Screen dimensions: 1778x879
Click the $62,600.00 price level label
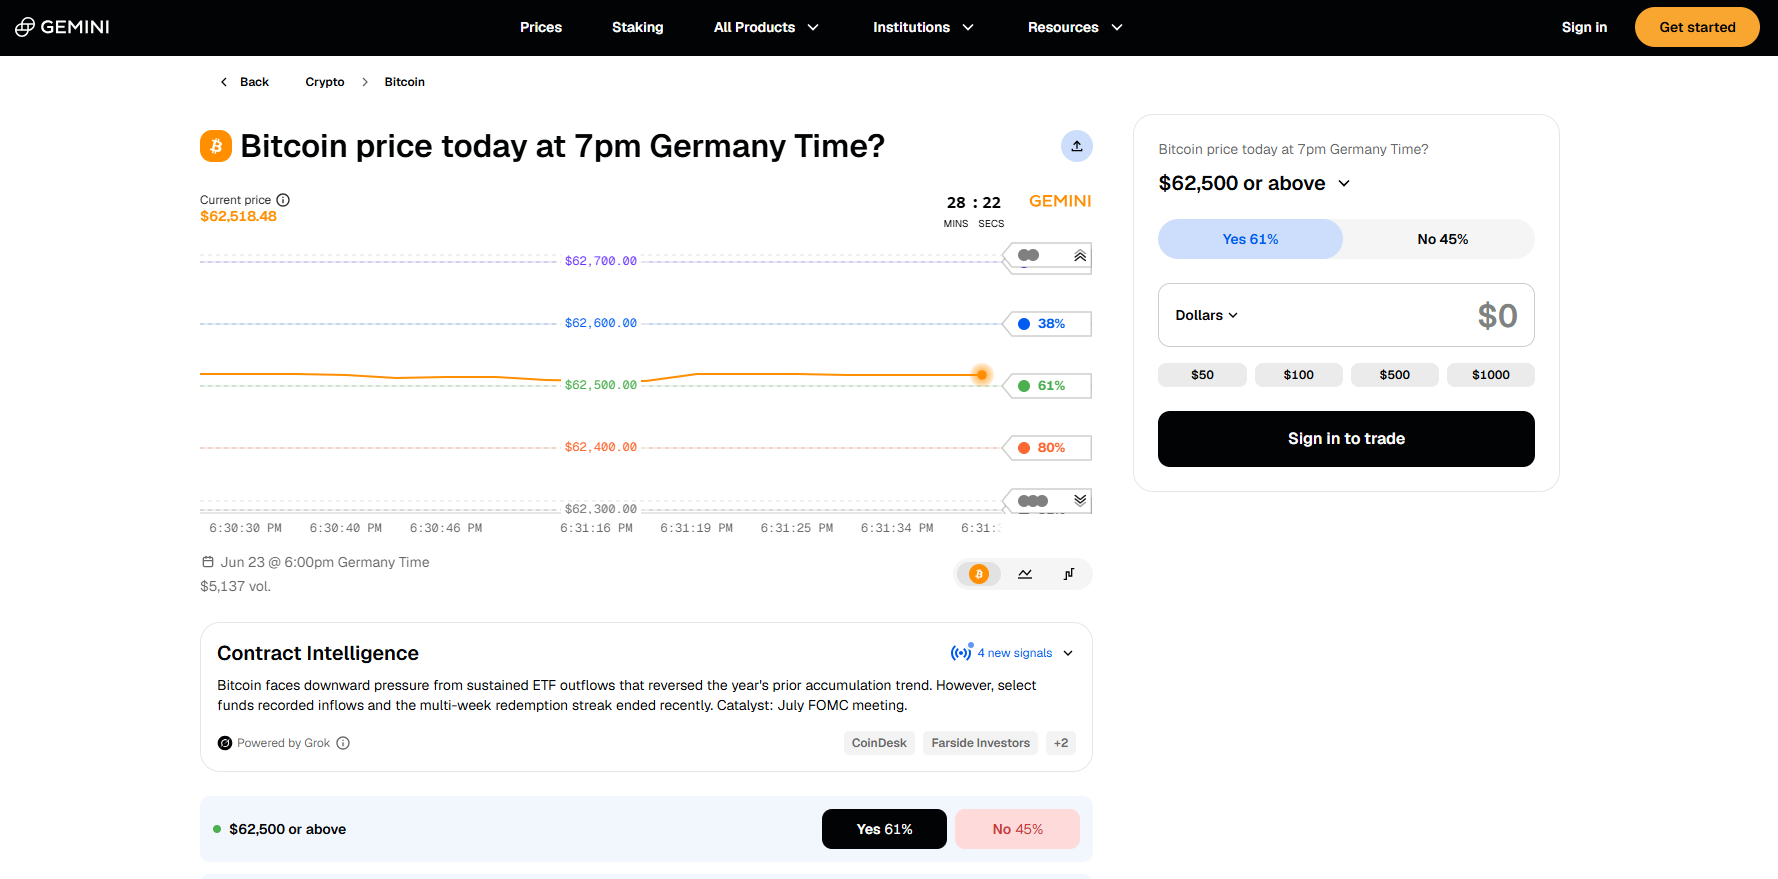pyautogui.click(x=600, y=323)
